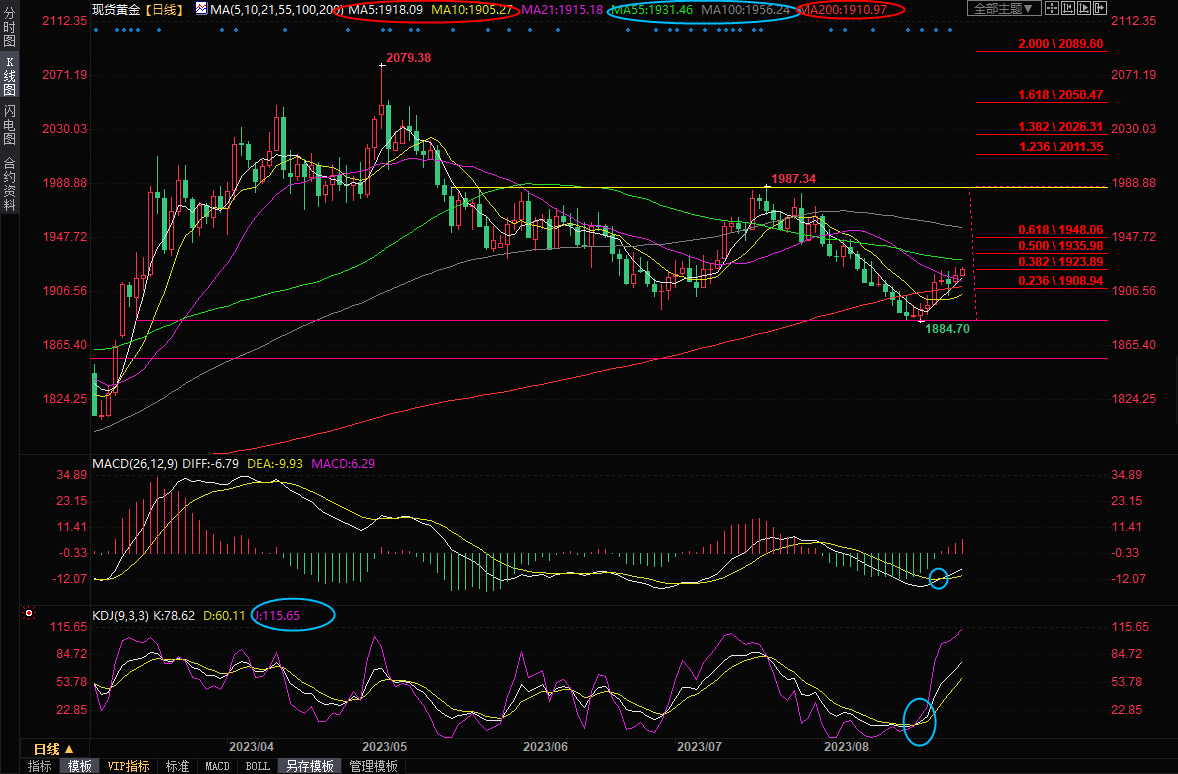Click the first blue event dot at top-left
This screenshot has width=1178, height=774.
(96, 29)
